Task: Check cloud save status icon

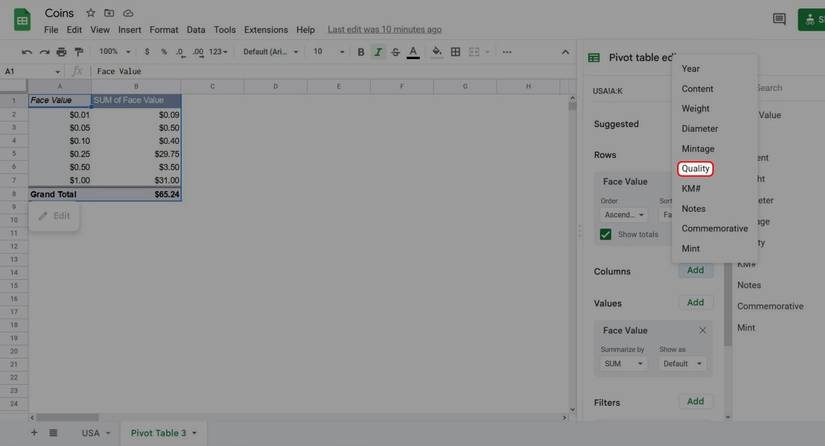Action: click(128, 13)
